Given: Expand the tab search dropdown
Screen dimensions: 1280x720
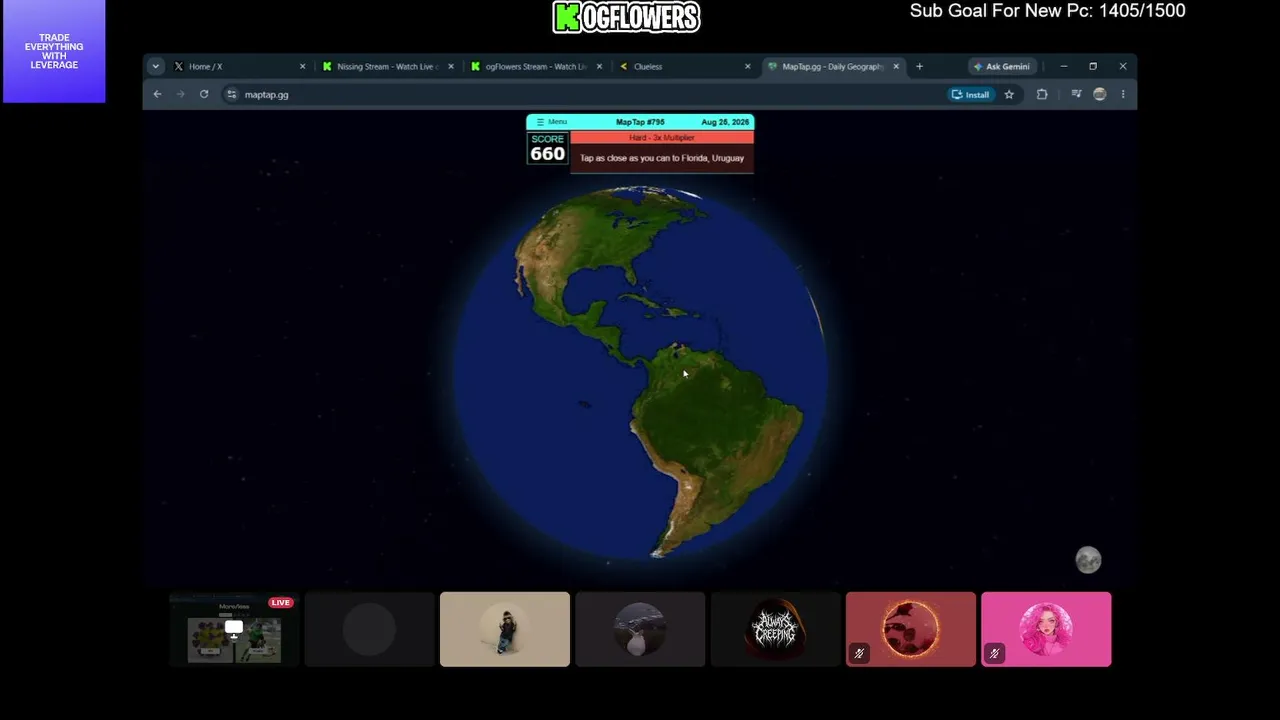Looking at the screenshot, I should click(x=155, y=66).
